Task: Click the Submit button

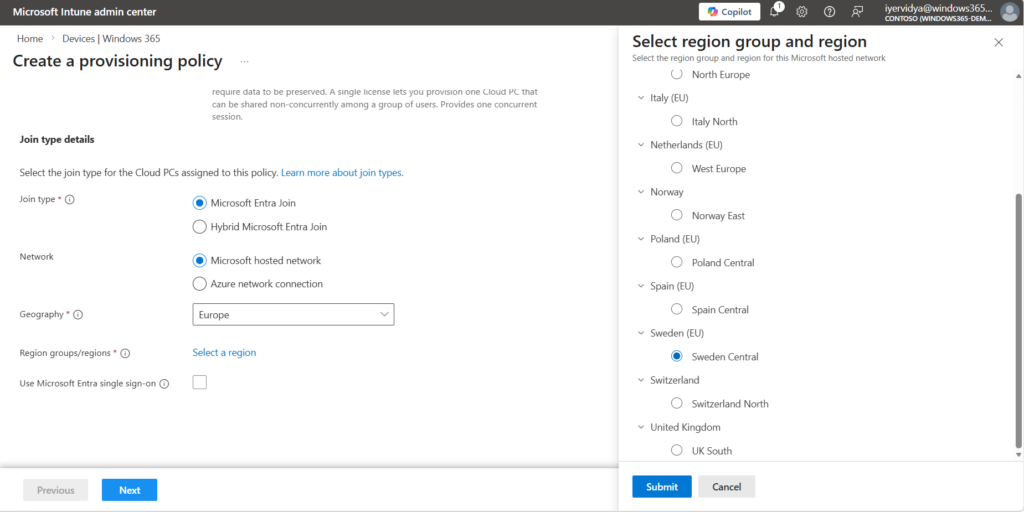Action: point(661,487)
